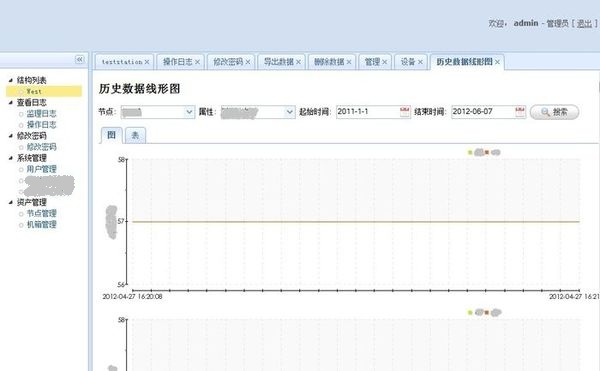This screenshot has height=371, width=600.
Task: Switch to the 导出数据 tab
Action: [279, 62]
